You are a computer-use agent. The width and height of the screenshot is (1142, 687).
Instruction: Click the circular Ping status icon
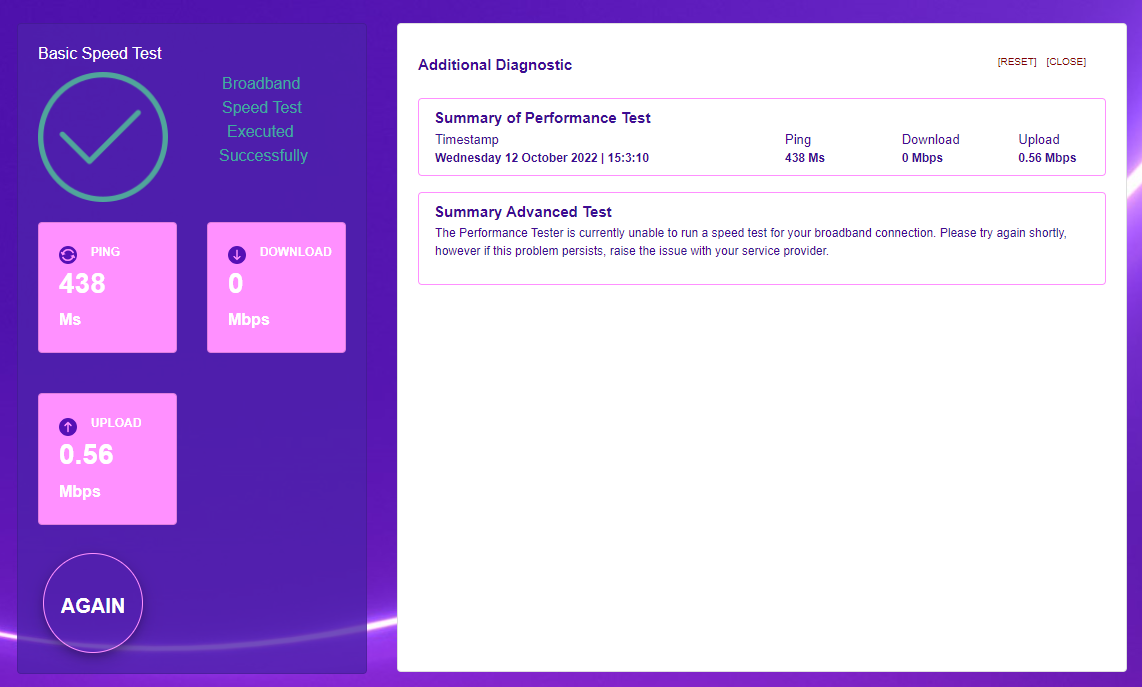pyautogui.click(x=66, y=254)
